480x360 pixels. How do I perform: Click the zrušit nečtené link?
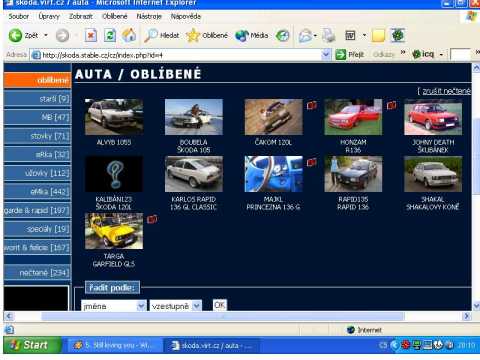pyautogui.click(x=446, y=91)
